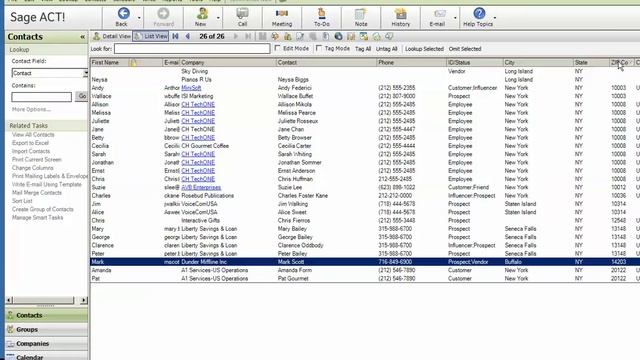Image resolution: width=640 pixels, height=360 pixels.
Task: Sort by the ID/Status column header
Action: (459, 62)
